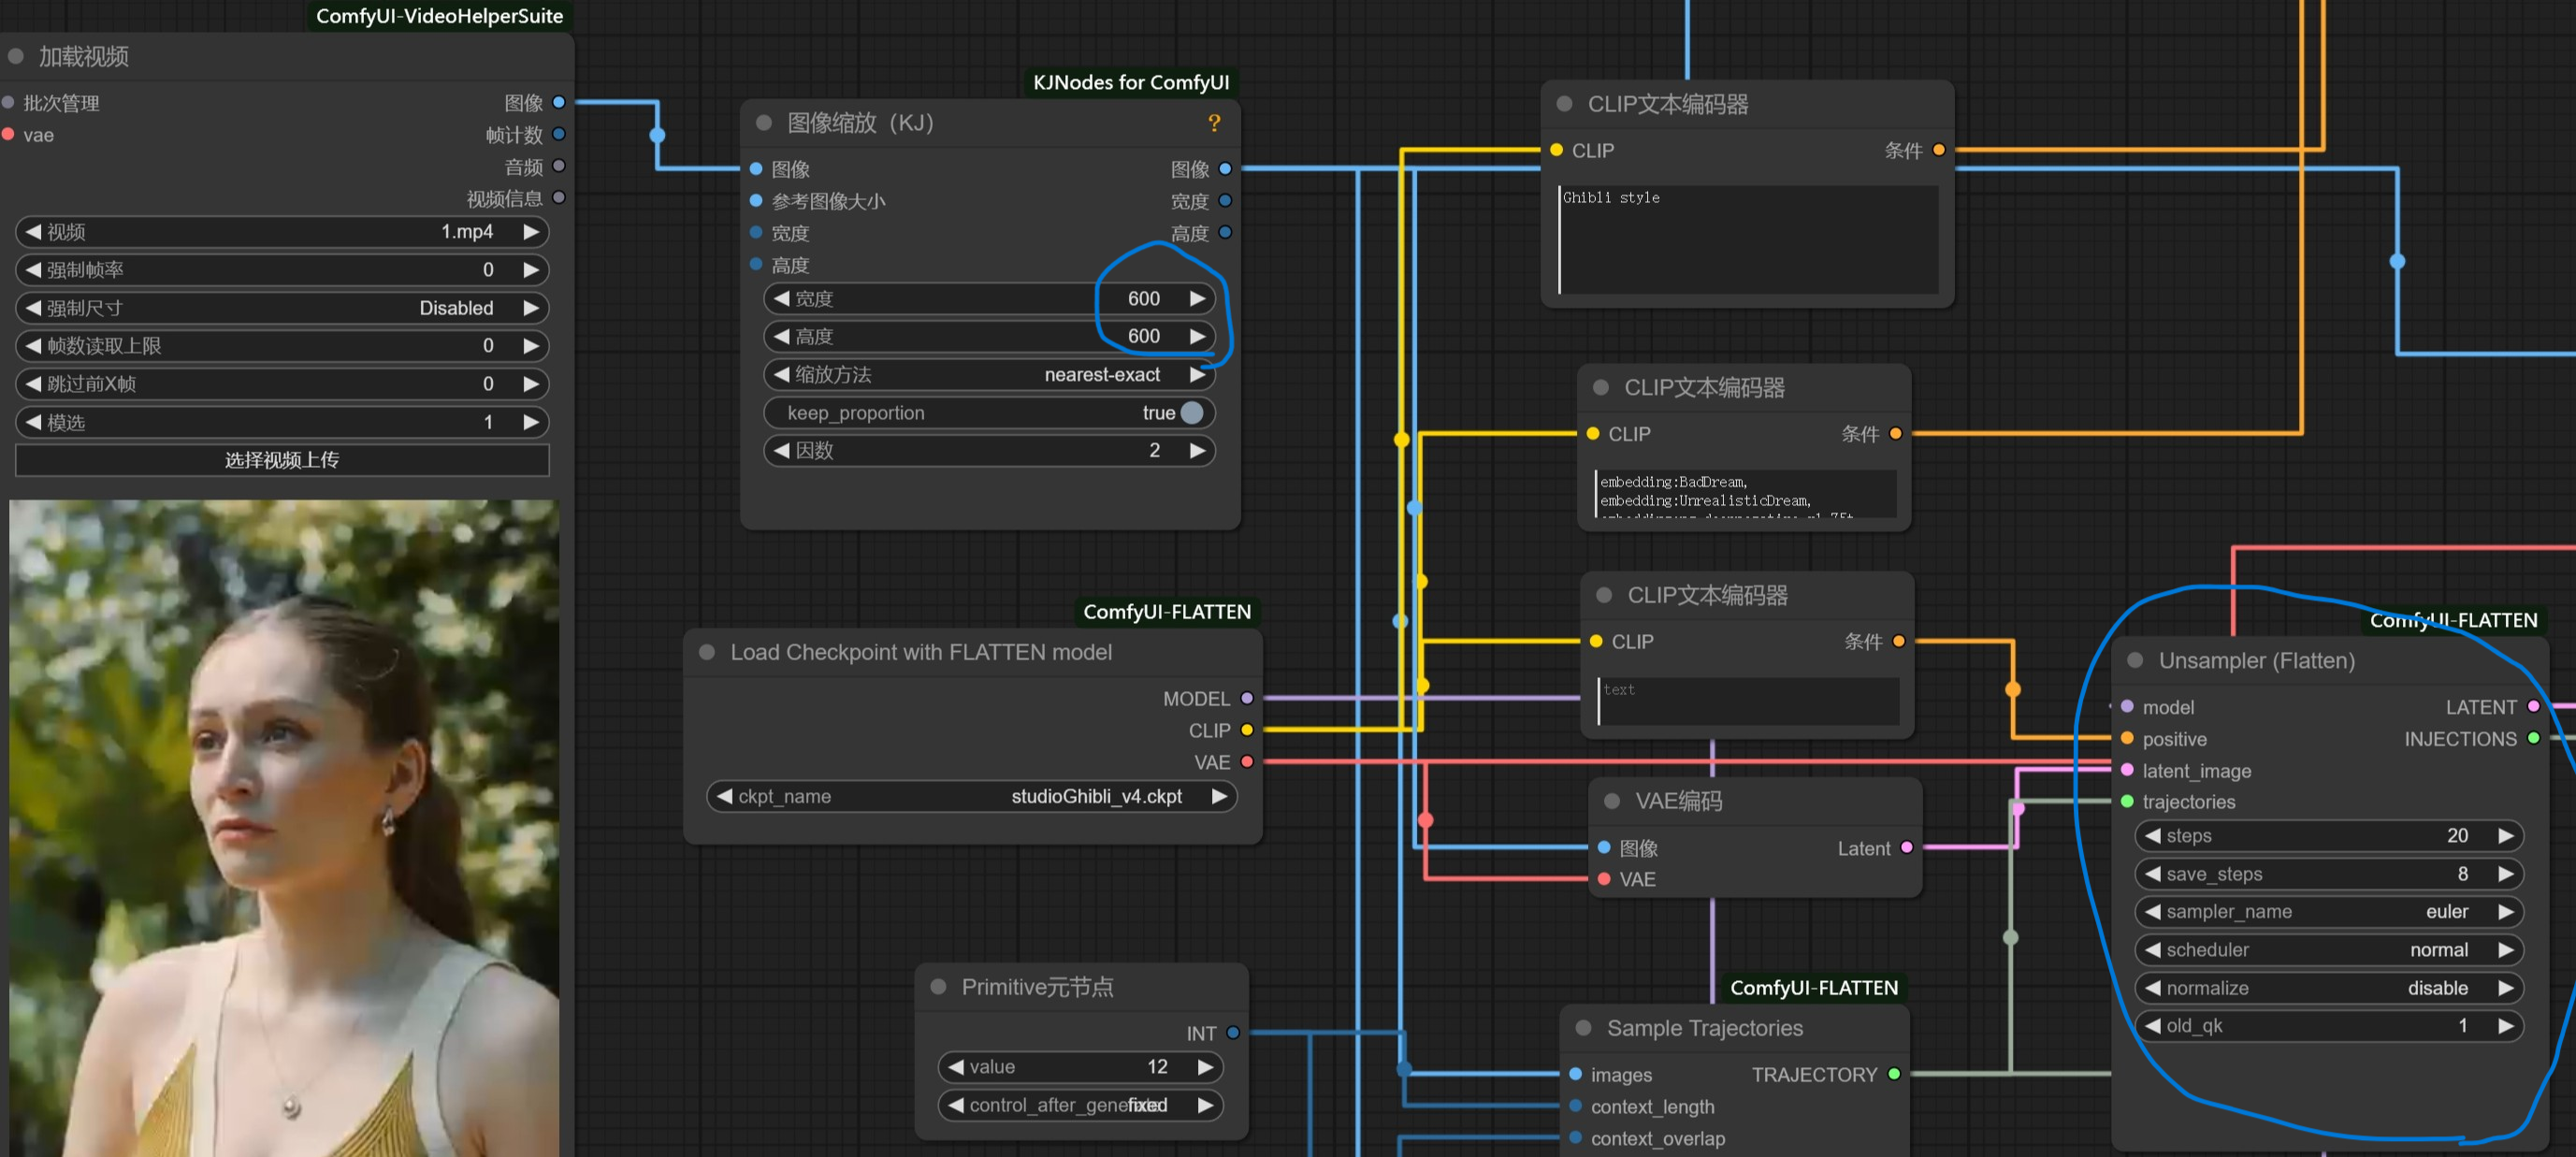2576x1157 pixels.
Task: Click the context_overlap input socket
Action: pyautogui.click(x=1575, y=1138)
